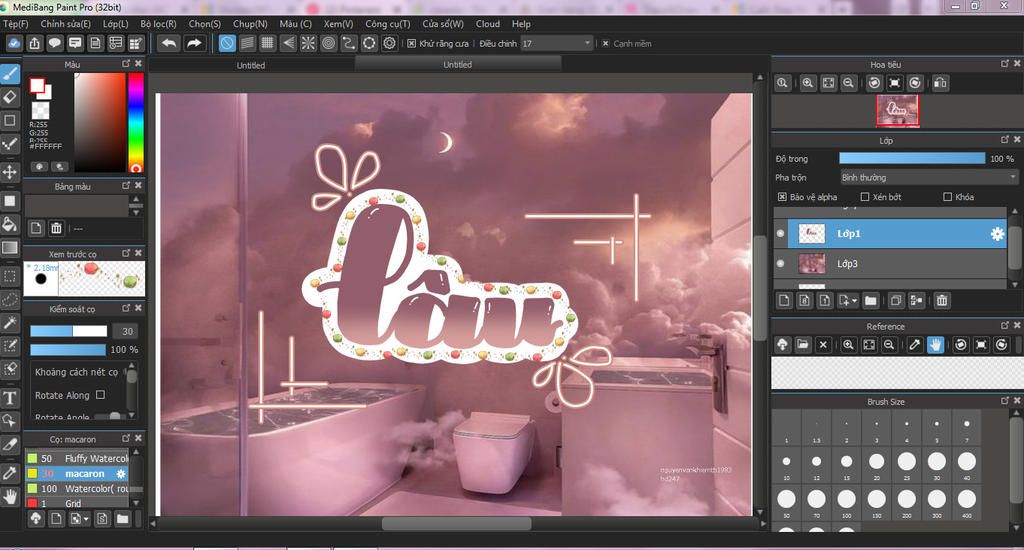Select the Fluffy Watercolor brush
The image size is (1024, 550).
click(x=78, y=458)
